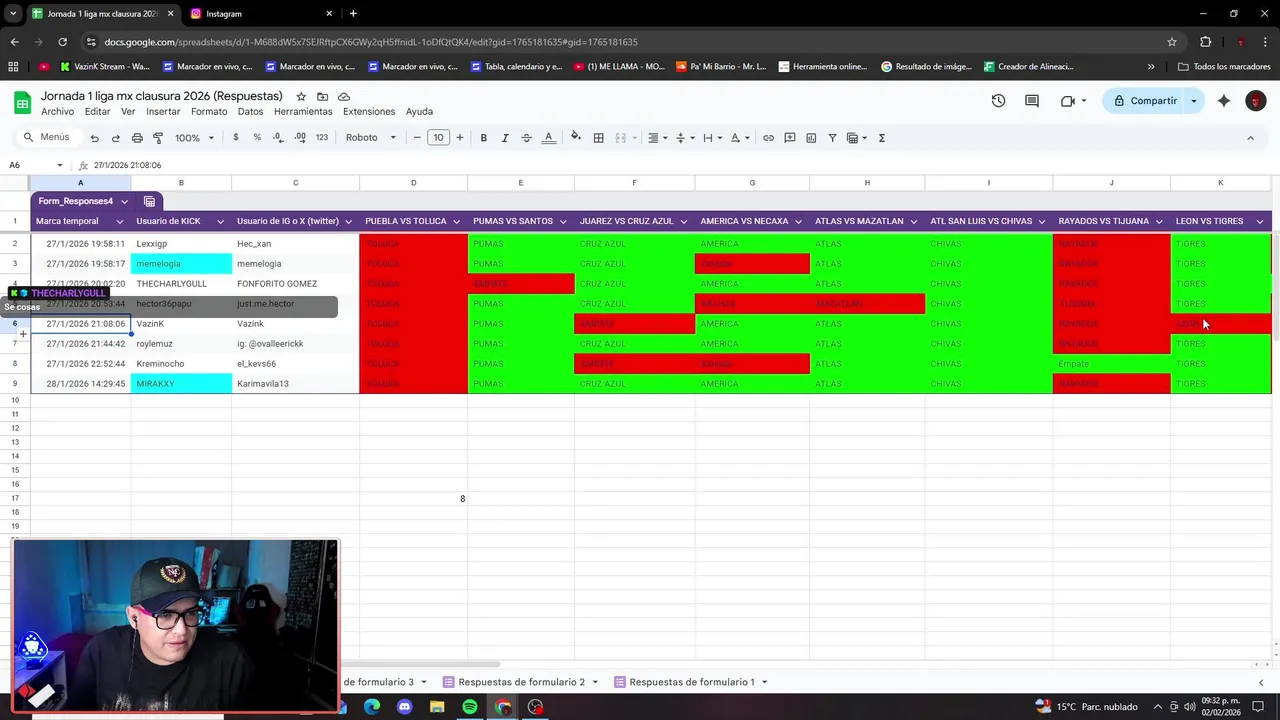Increase decimal places in the toolbar

coord(300,138)
